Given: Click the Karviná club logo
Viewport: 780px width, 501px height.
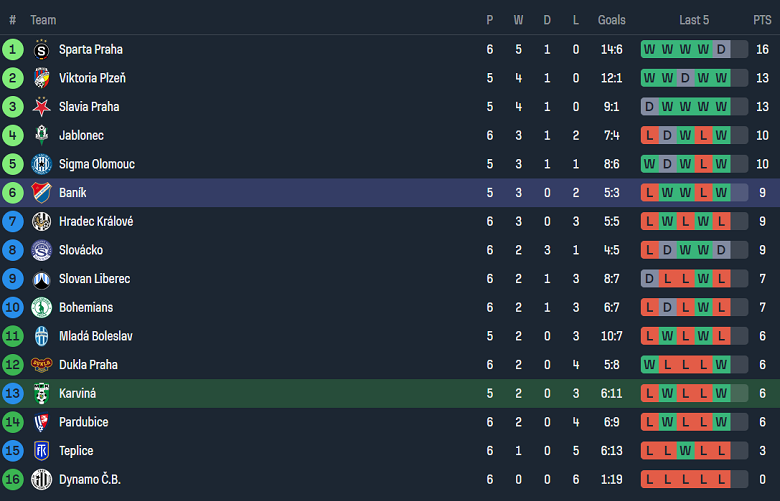Looking at the screenshot, I should coord(41,394).
